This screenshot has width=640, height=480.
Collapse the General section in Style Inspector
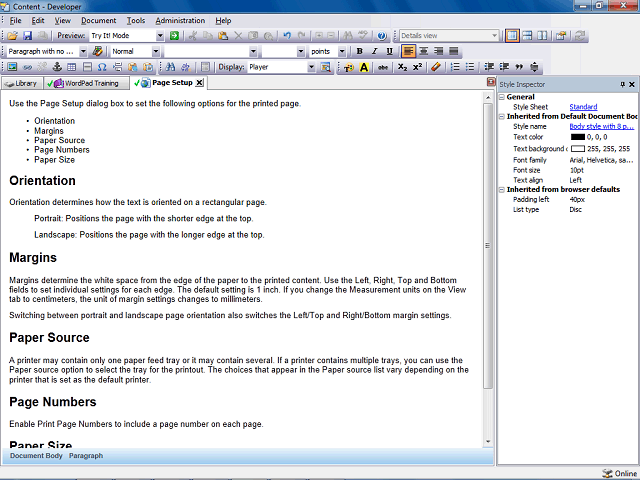click(x=502, y=97)
